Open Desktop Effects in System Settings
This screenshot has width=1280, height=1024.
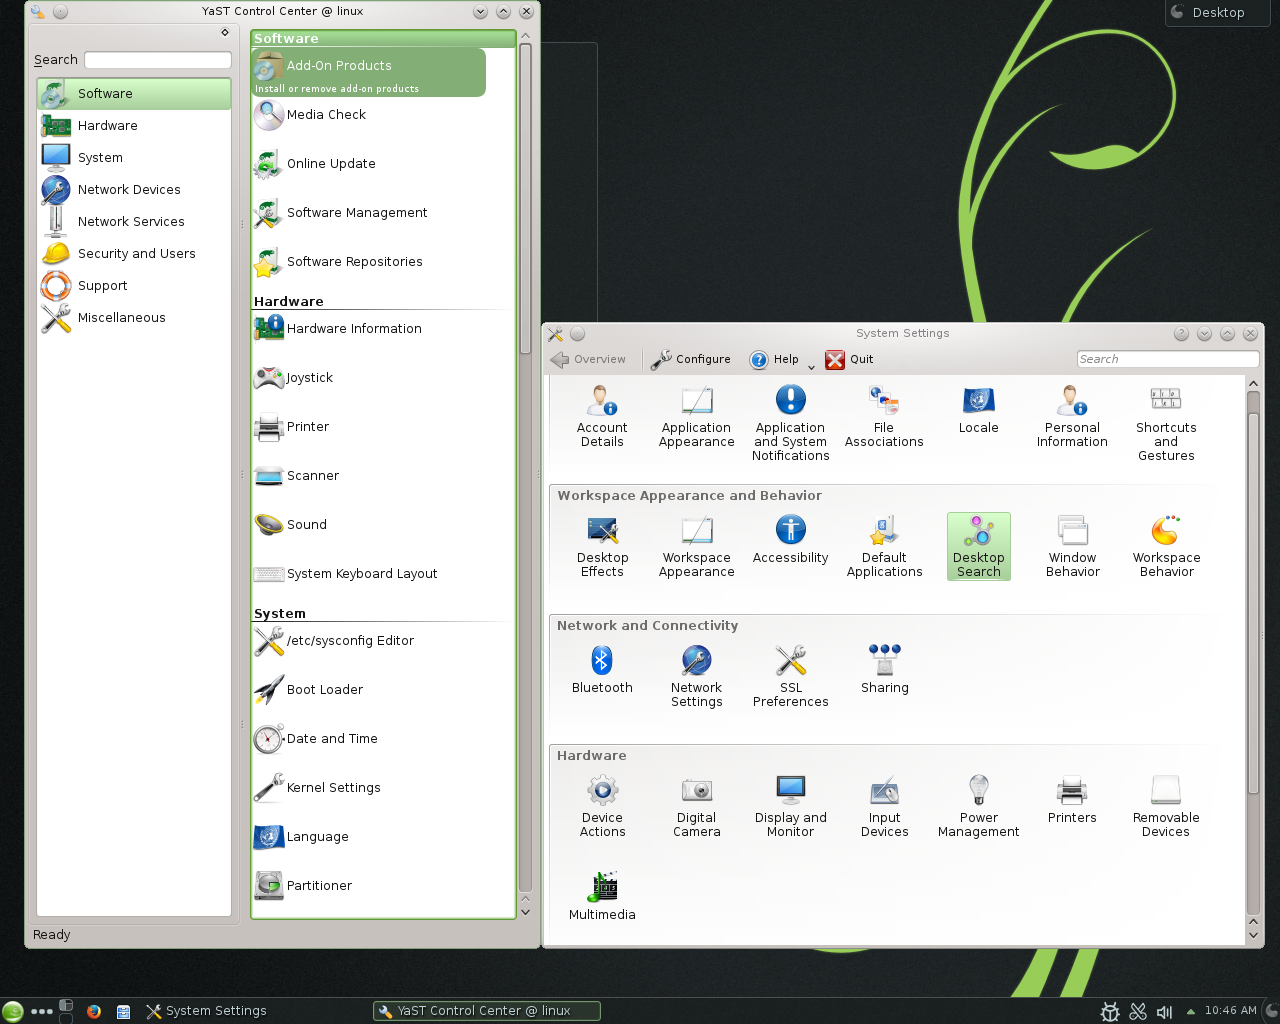point(602,547)
